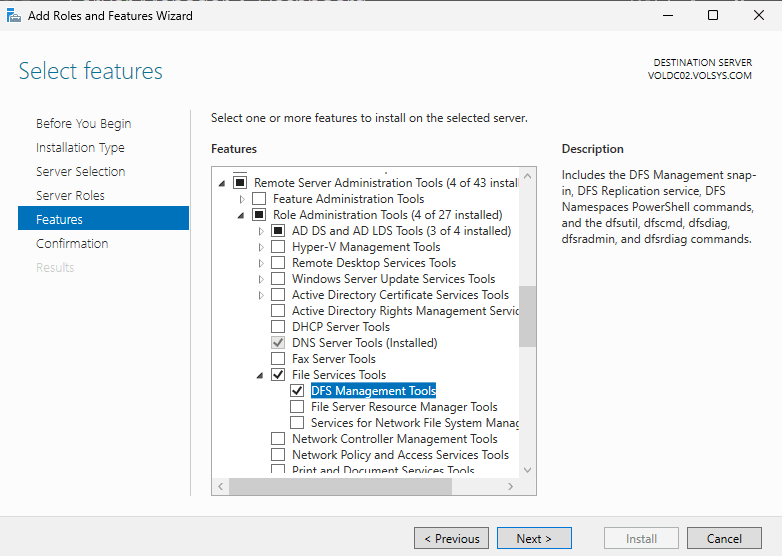Click the Next button
This screenshot has width=782, height=556.
[534, 538]
